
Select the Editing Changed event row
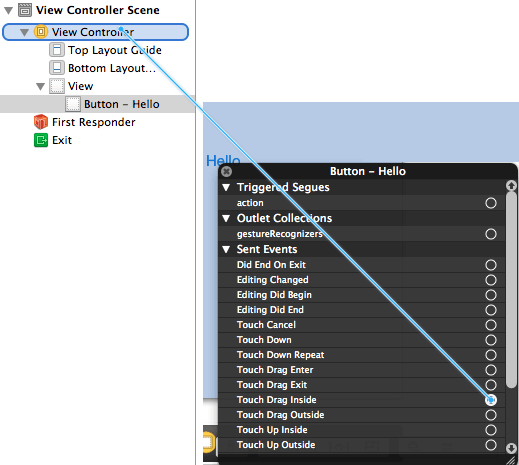[x=362, y=280]
